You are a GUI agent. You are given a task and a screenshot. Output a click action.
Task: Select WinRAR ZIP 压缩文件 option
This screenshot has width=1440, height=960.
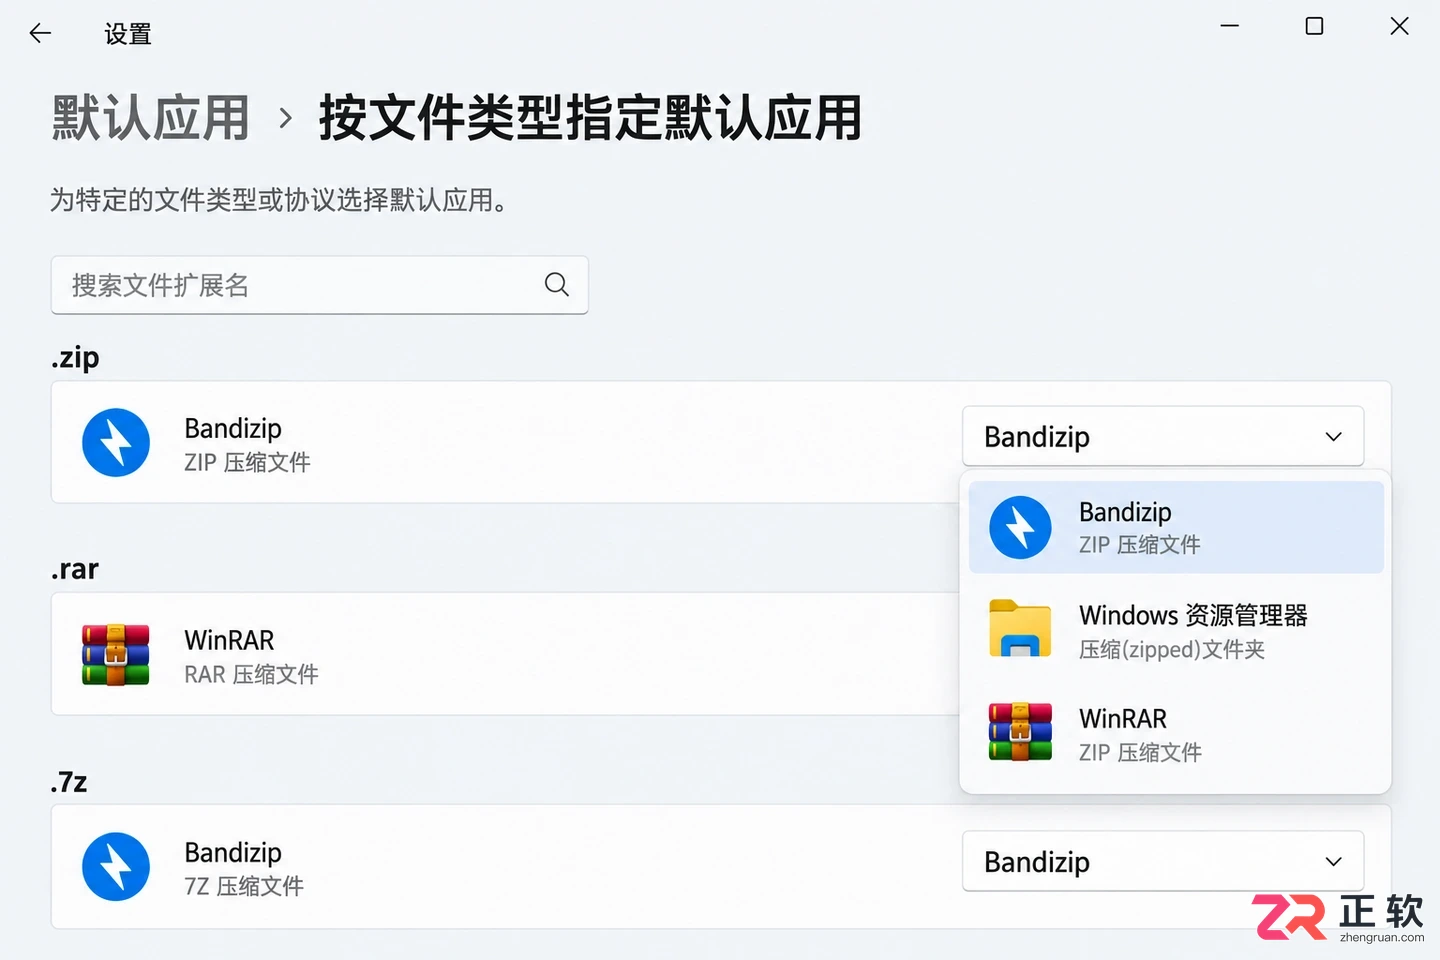point(1176,733)
